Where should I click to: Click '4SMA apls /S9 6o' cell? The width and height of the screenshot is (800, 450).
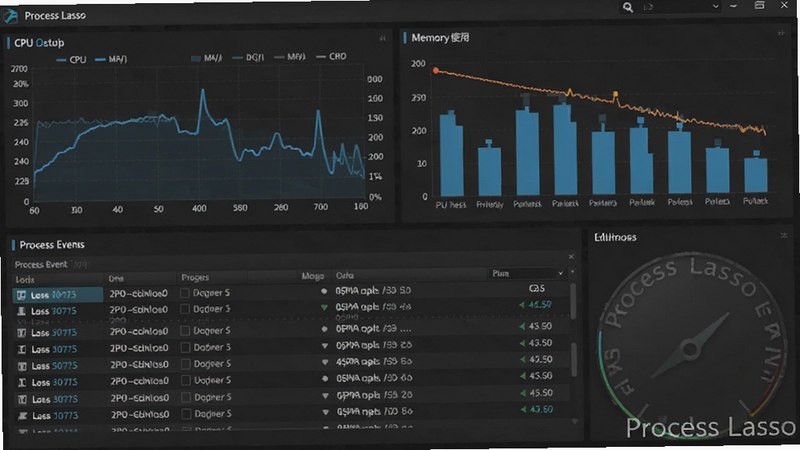pos(374,361)
